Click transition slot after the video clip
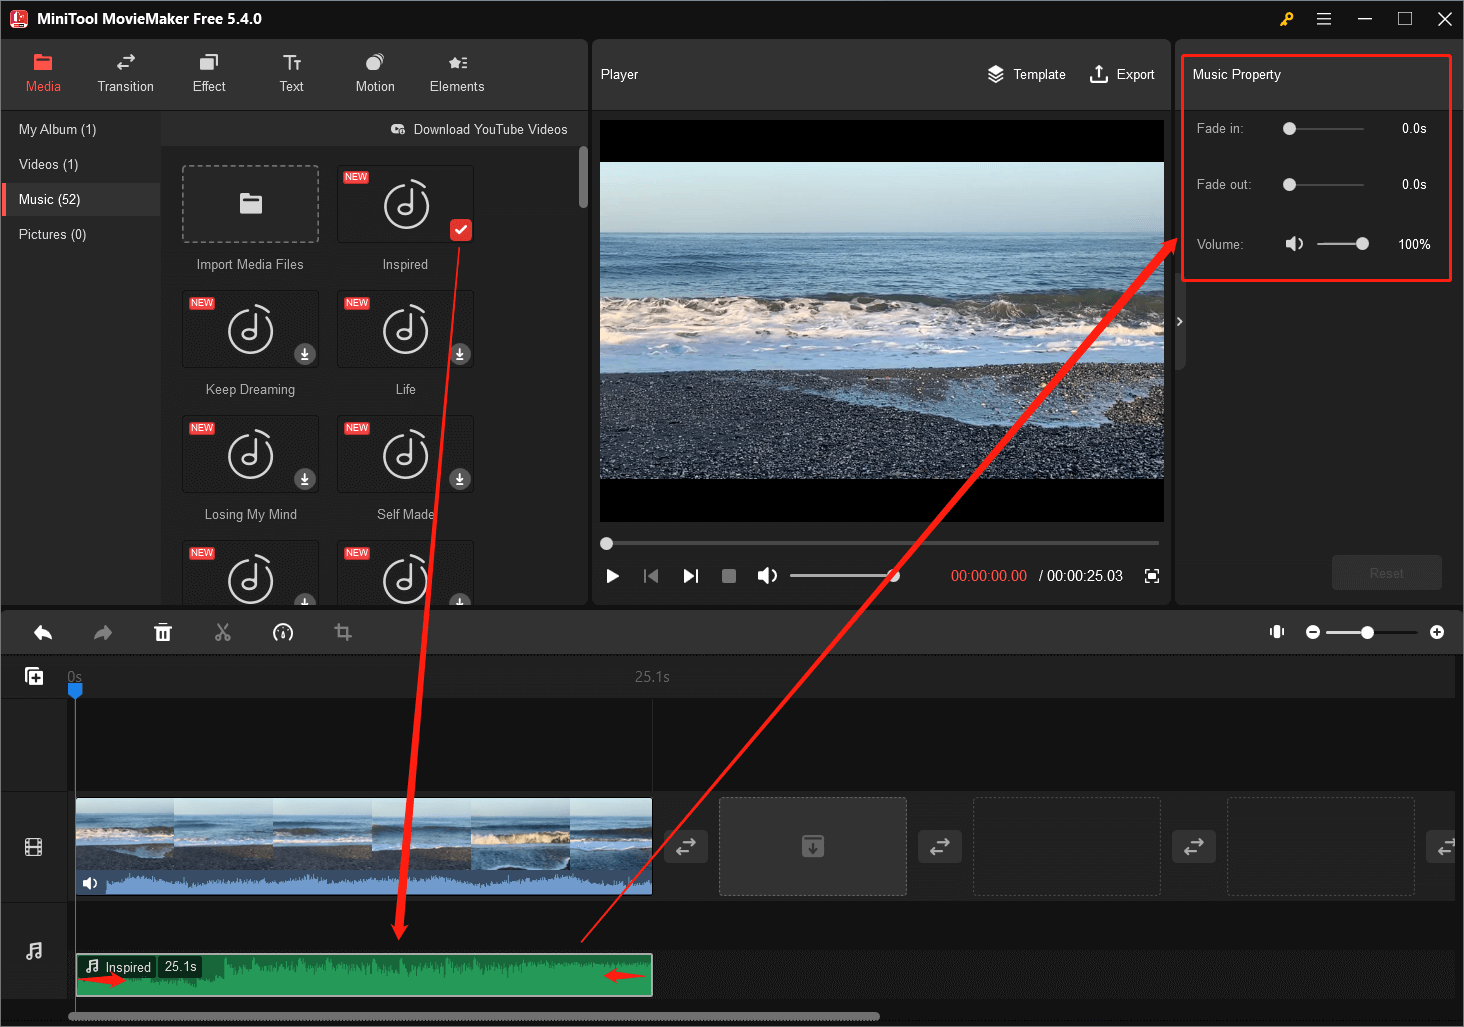This screenshot has height=1027, width=1464. pyautogui.click(x=686, y=846)
